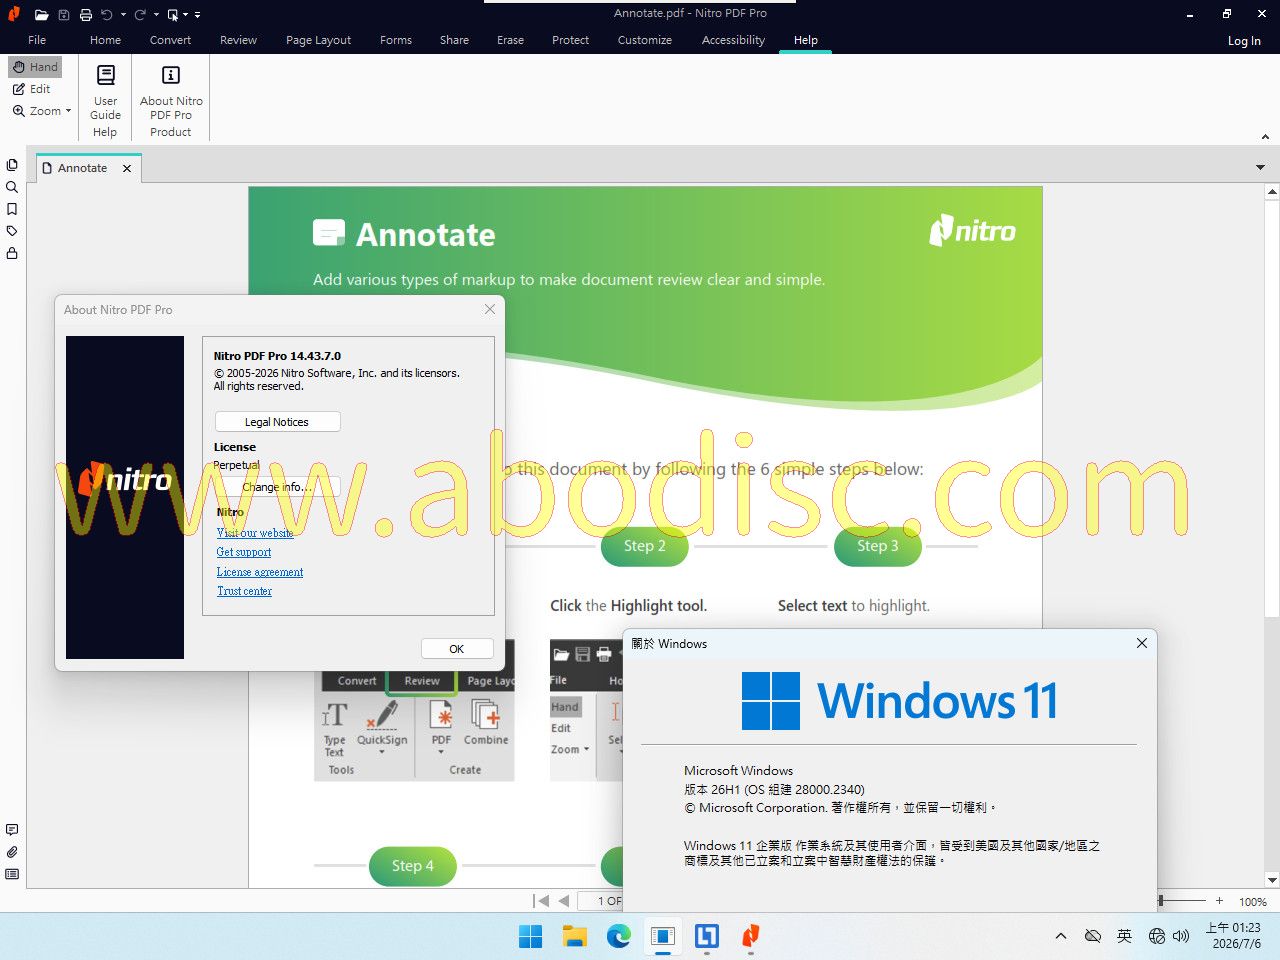
Task: Close the 關於 Windows dialog
Action: (x=1142, y=643)
